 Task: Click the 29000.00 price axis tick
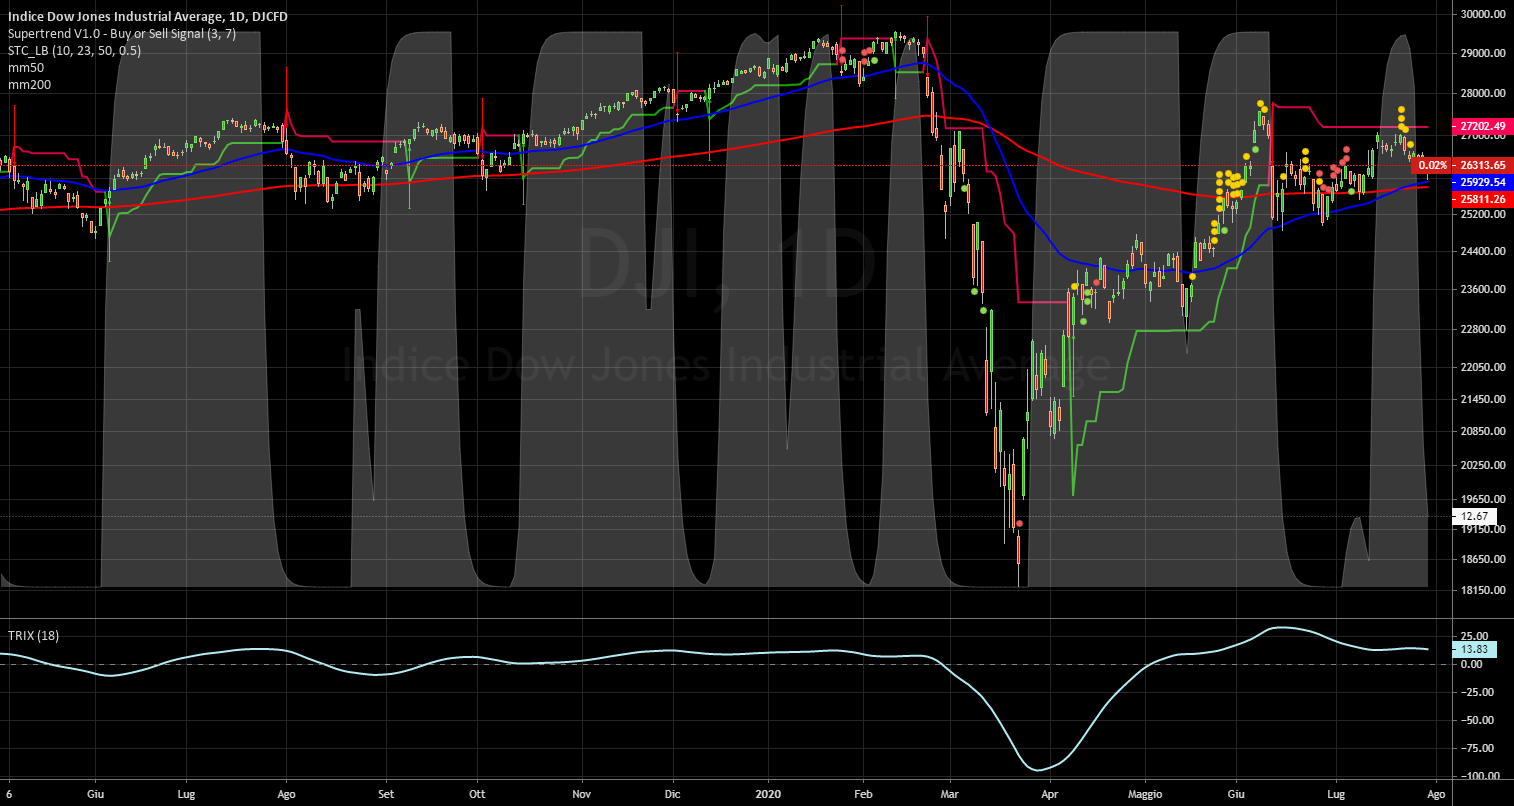click(x=1482, y=53)
